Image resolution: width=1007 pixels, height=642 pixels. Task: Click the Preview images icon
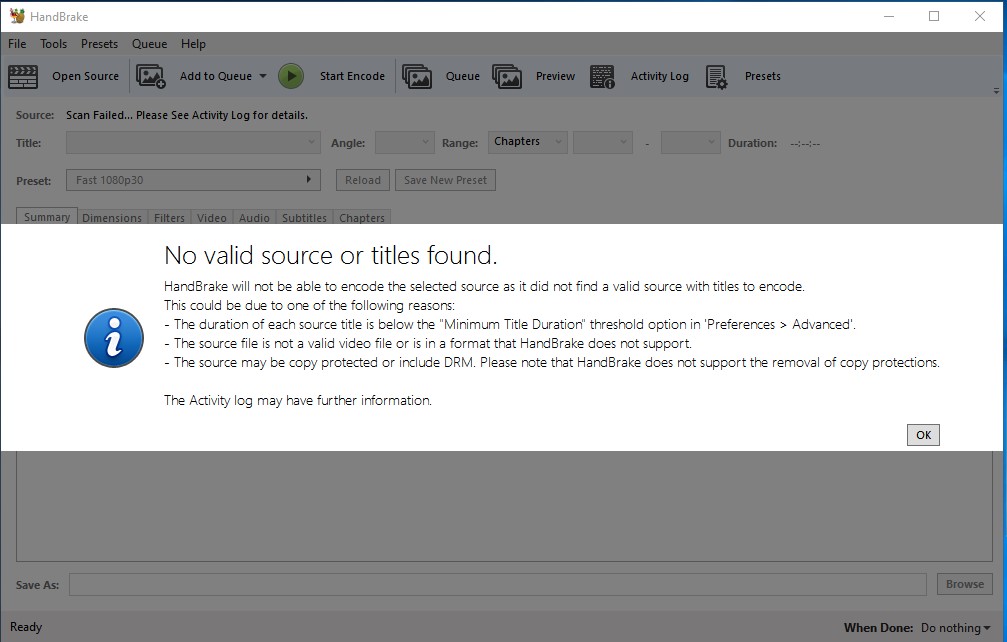(x=507, y=77)
